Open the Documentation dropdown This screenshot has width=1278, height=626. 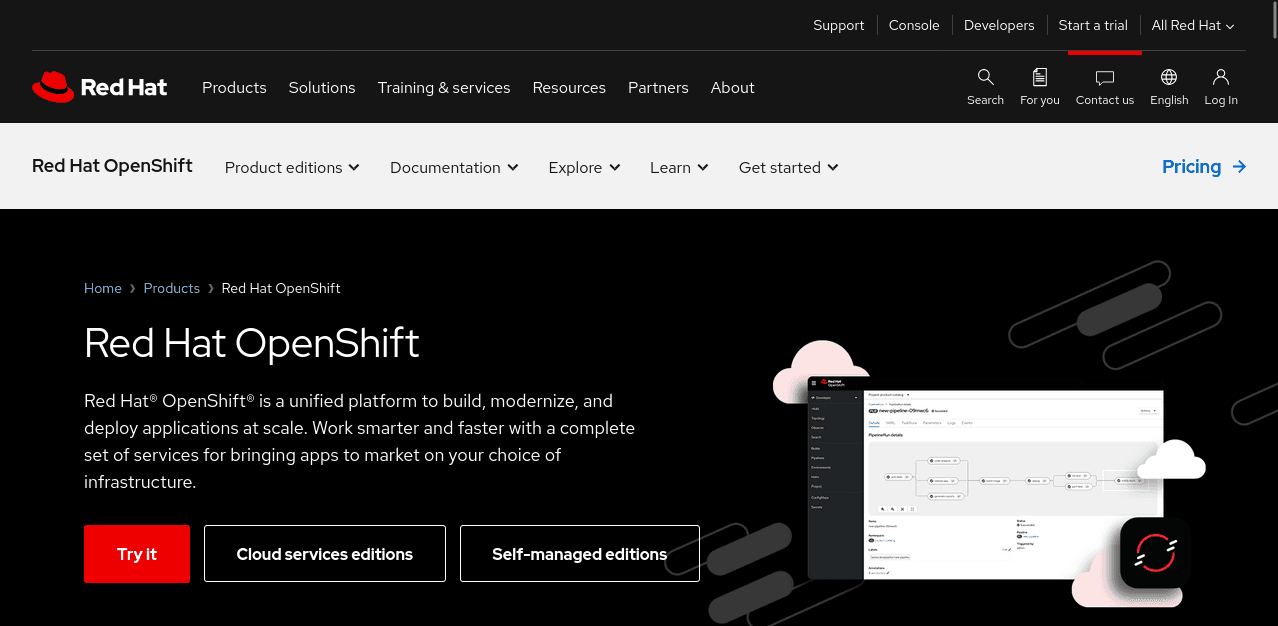[453, 167]
